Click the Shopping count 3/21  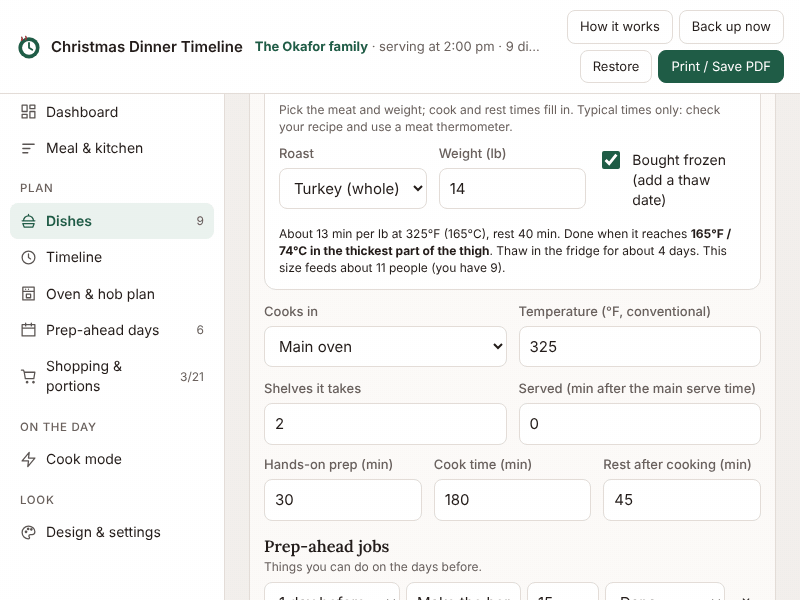(192, 377)
